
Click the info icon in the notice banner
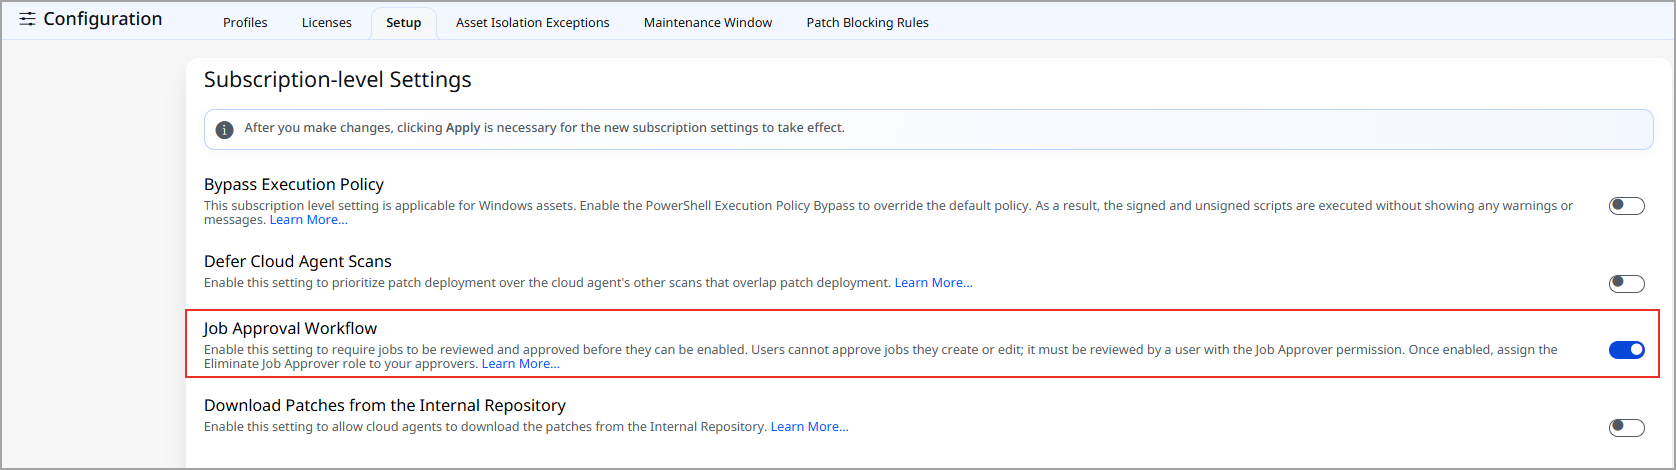[x=225, y=130]
